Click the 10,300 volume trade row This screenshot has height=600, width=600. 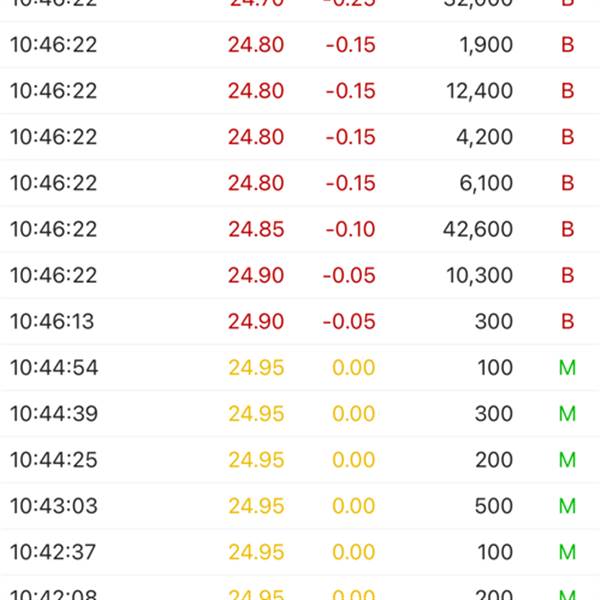point(300,275)
